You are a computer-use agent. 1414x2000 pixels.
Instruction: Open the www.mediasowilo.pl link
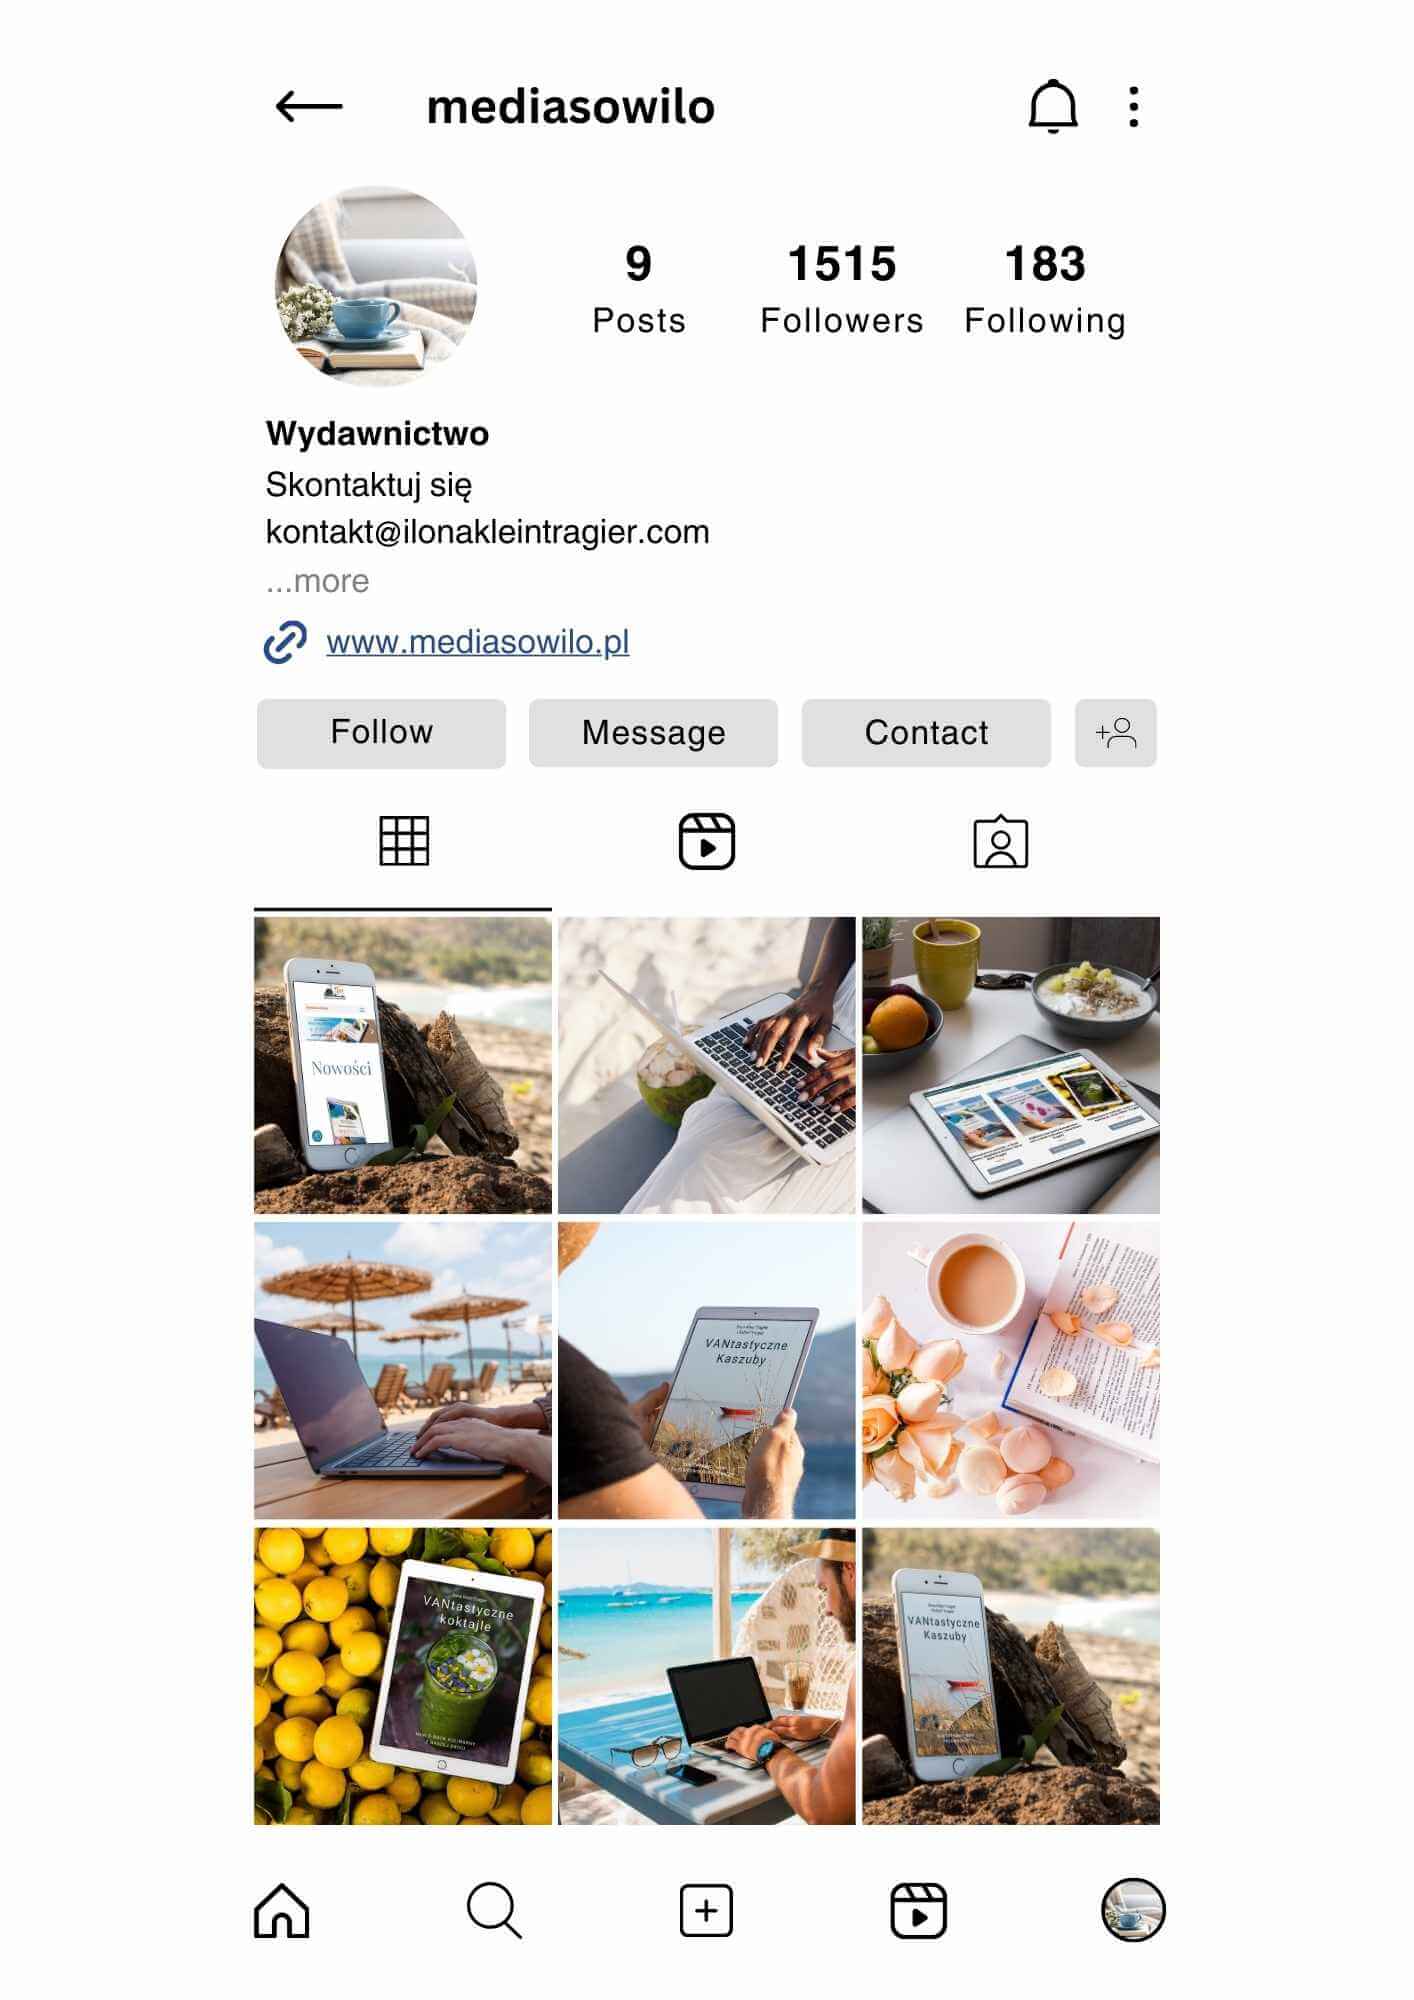pos(477,642)
